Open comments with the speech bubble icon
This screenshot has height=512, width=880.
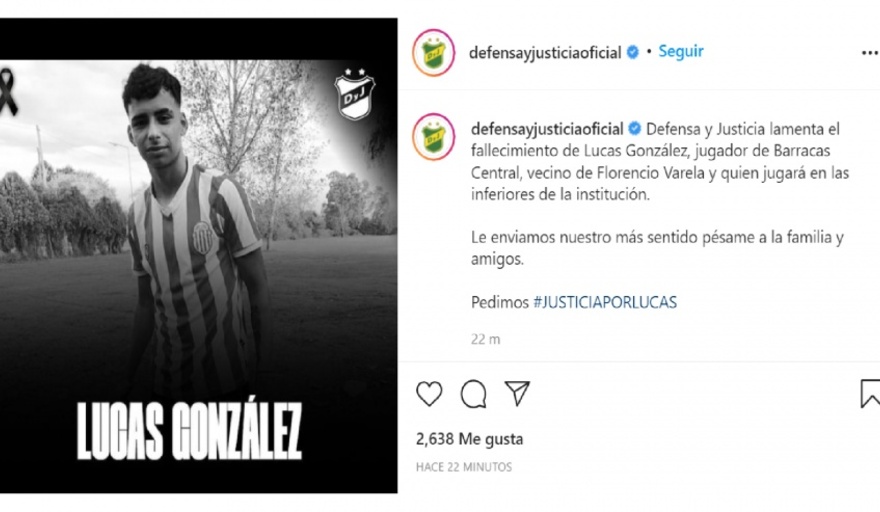473,394
